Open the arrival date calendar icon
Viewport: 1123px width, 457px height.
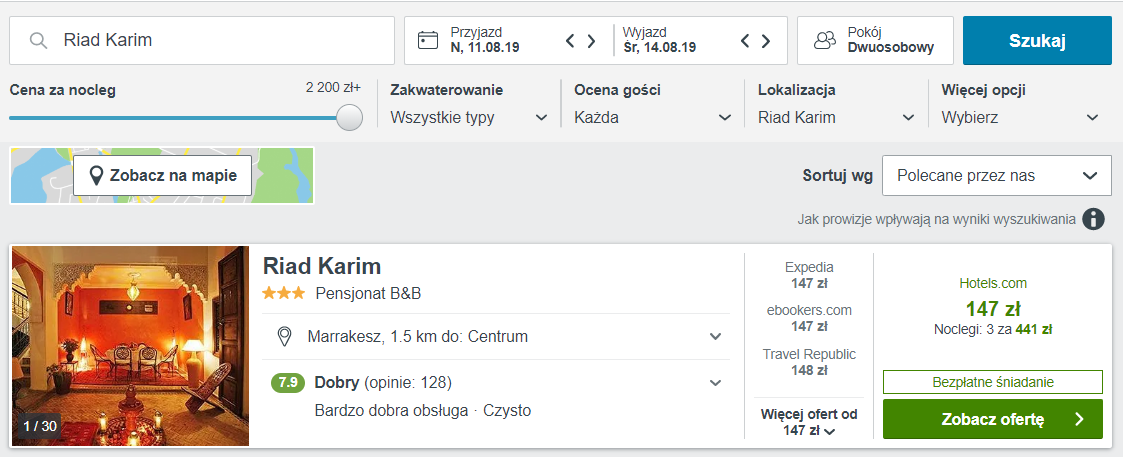(x=428, y=40)
